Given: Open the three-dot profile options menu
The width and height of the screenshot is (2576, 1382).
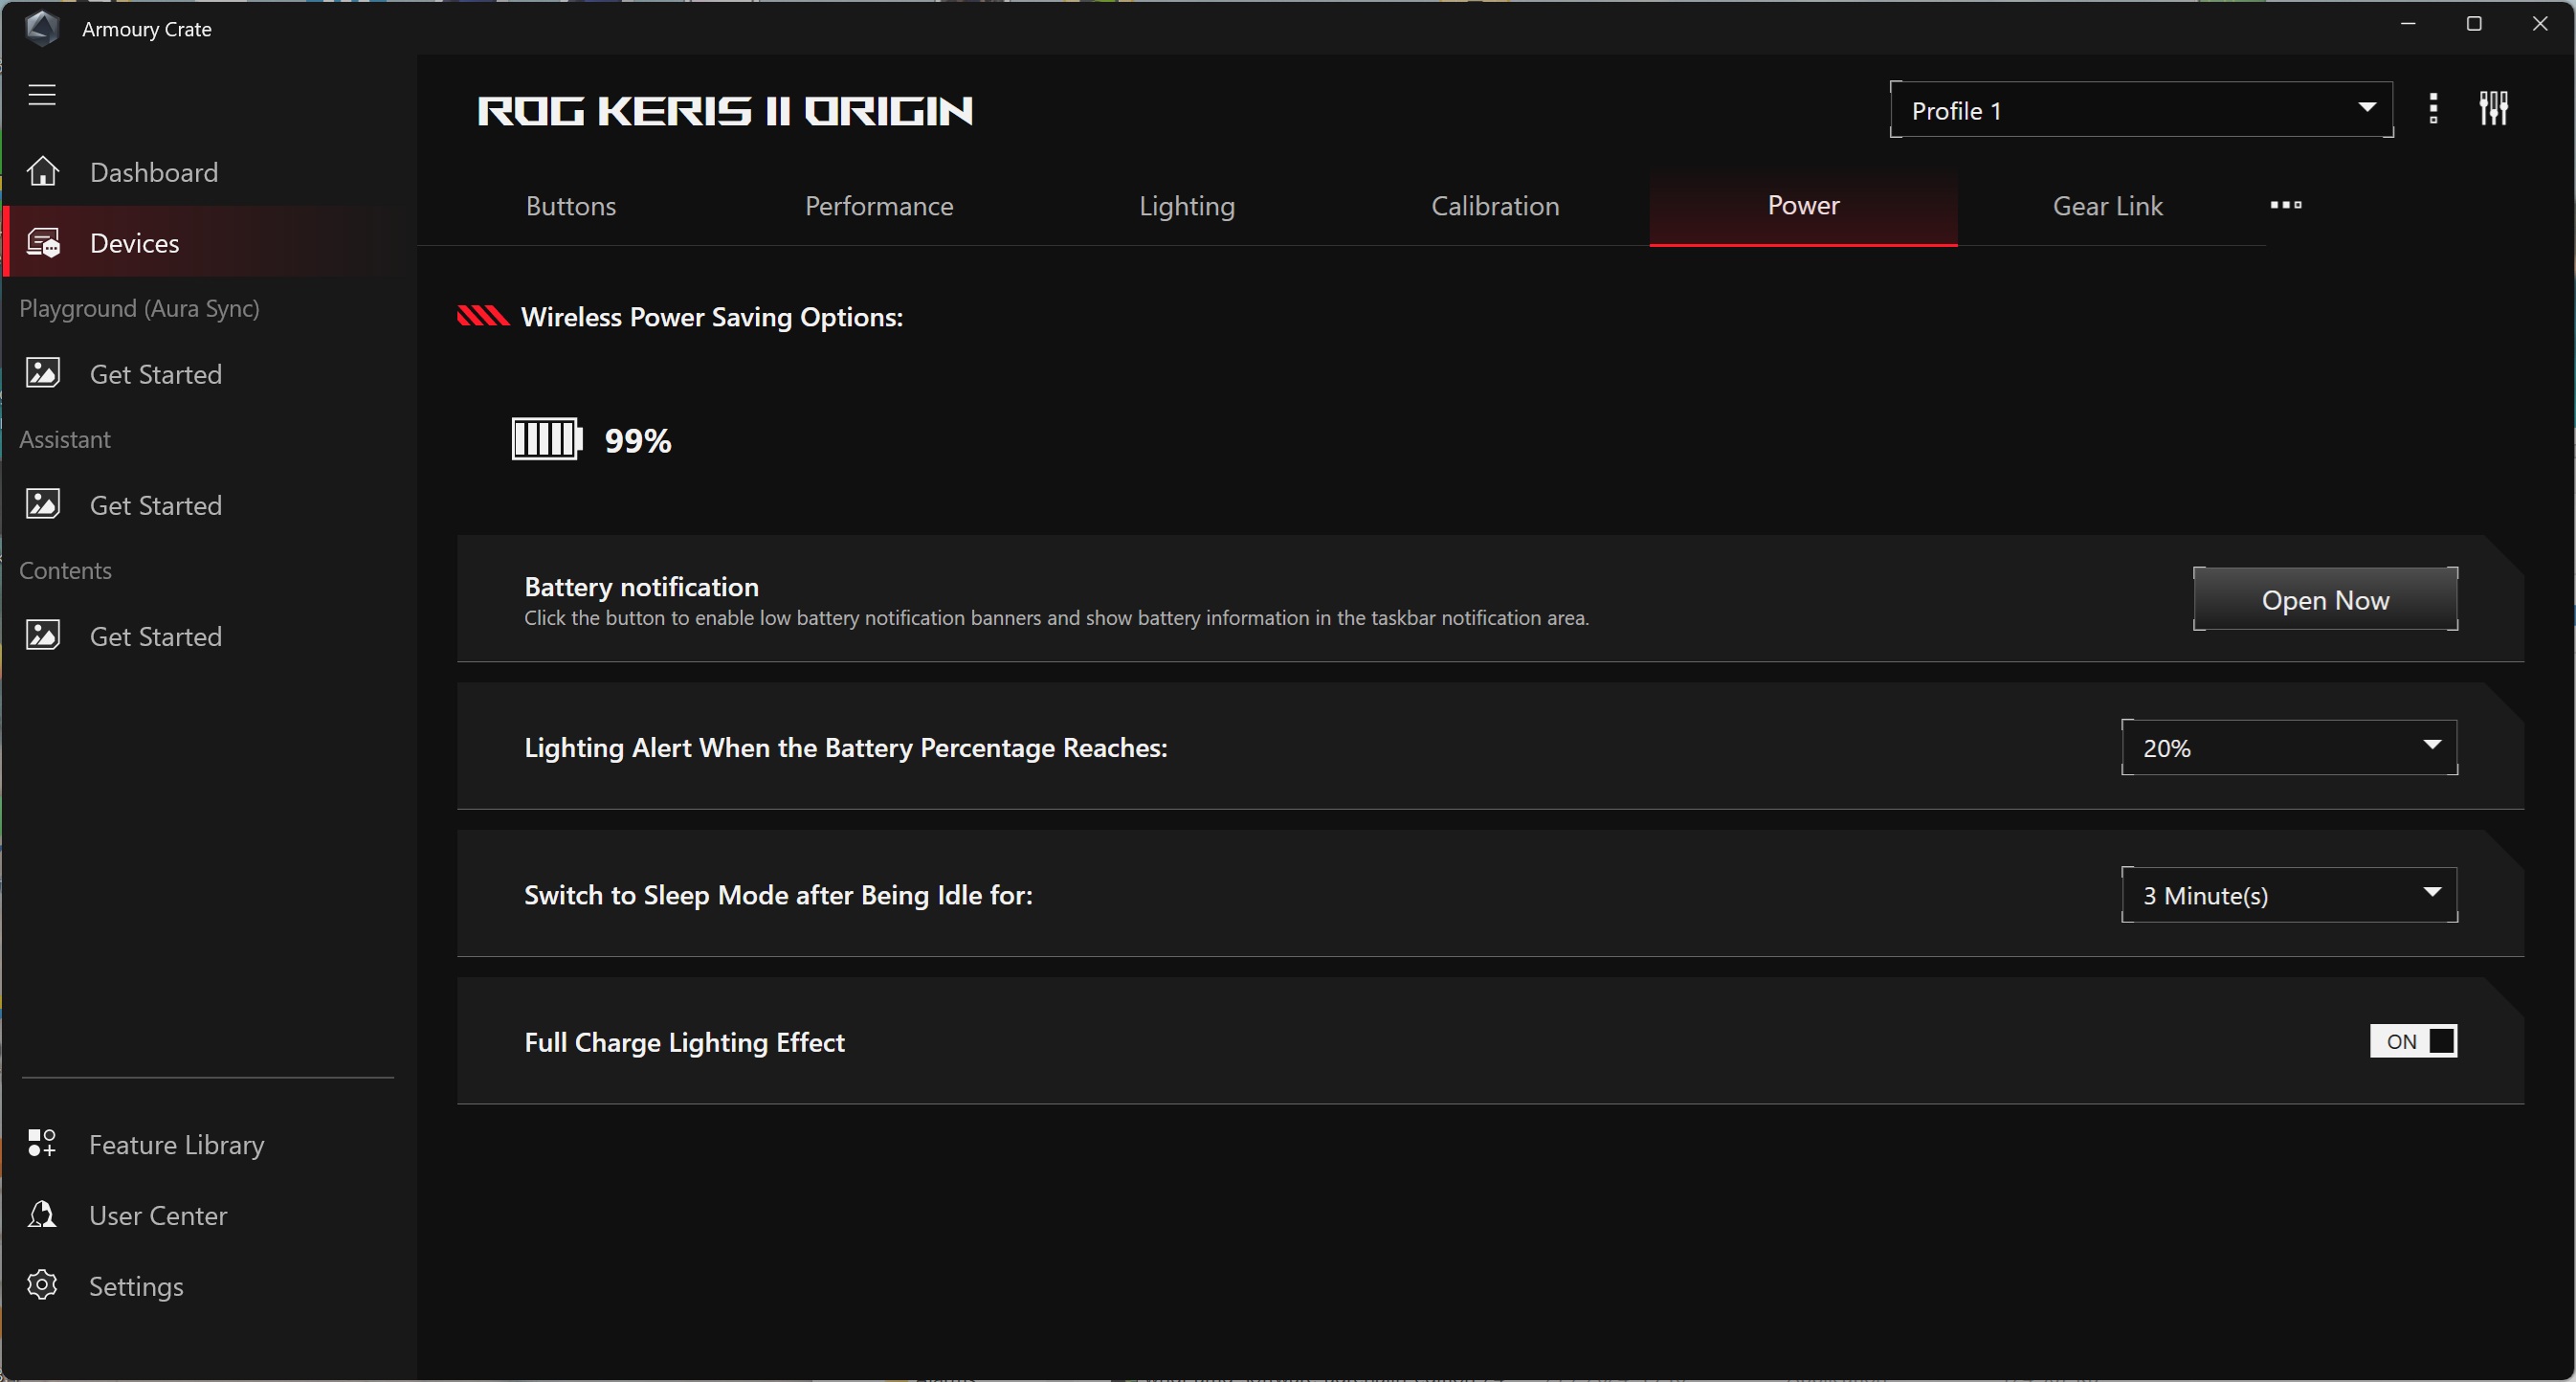Looking at the screenshot, I should pyautogui.click(x=2433, y=109).
